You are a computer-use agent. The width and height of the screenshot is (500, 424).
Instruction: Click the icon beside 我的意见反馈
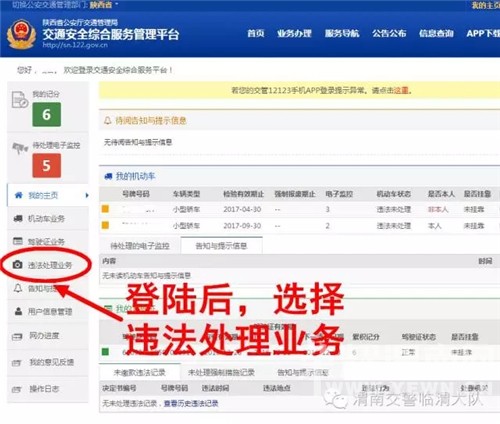point(17,363)
